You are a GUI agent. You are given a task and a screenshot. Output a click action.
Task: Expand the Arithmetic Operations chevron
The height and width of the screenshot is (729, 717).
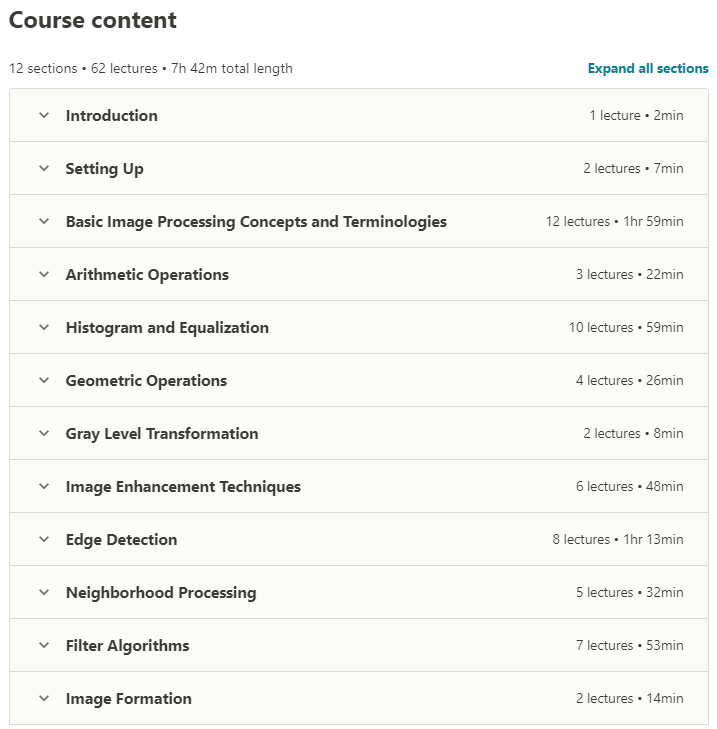point(44,274)
